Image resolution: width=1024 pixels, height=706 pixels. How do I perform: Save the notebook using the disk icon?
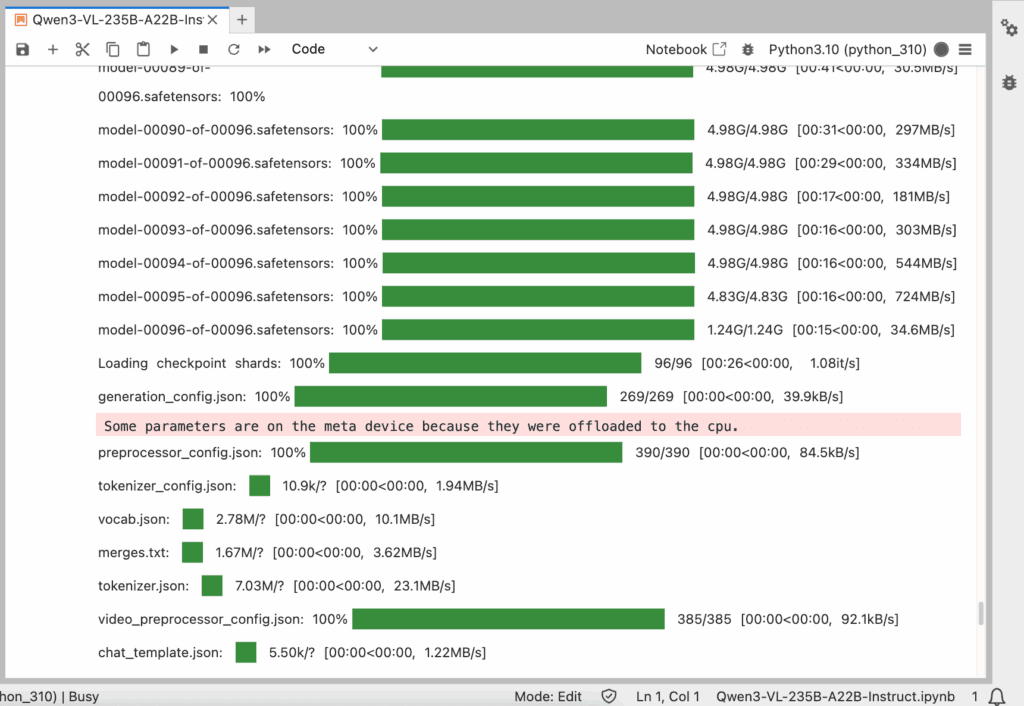tap(23, 49)
